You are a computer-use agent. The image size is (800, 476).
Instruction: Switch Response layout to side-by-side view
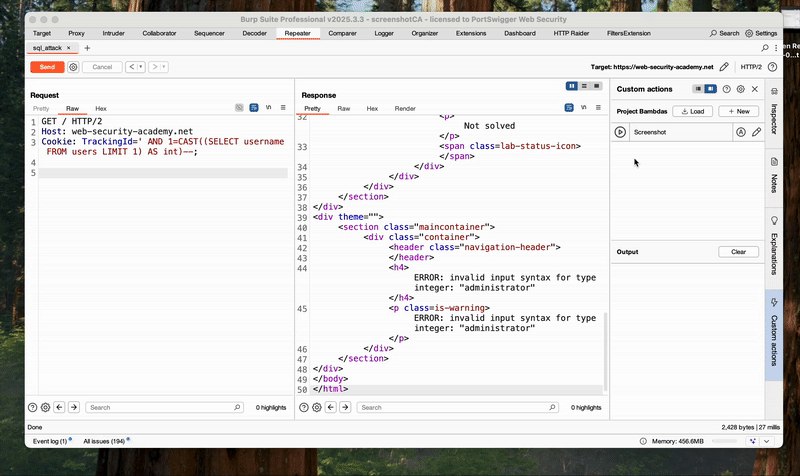tap(571, 87)
